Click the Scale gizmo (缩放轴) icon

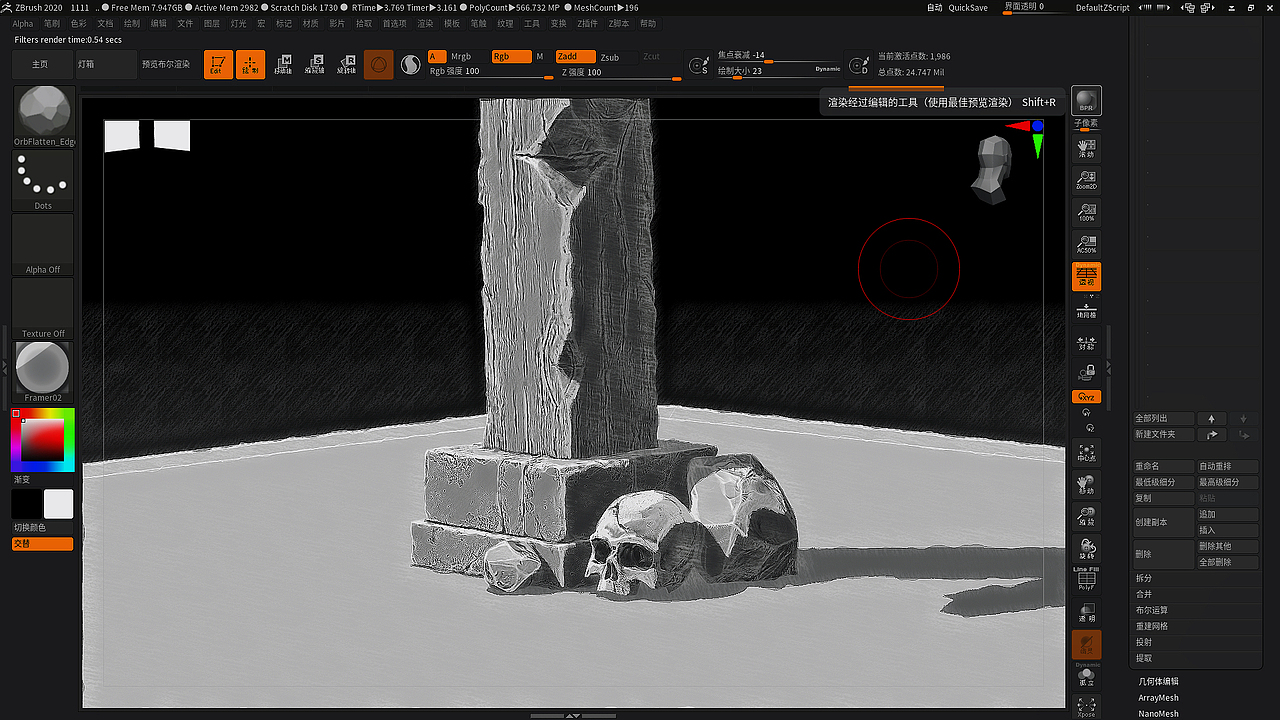pyautogui.click(x=315, y=65)
